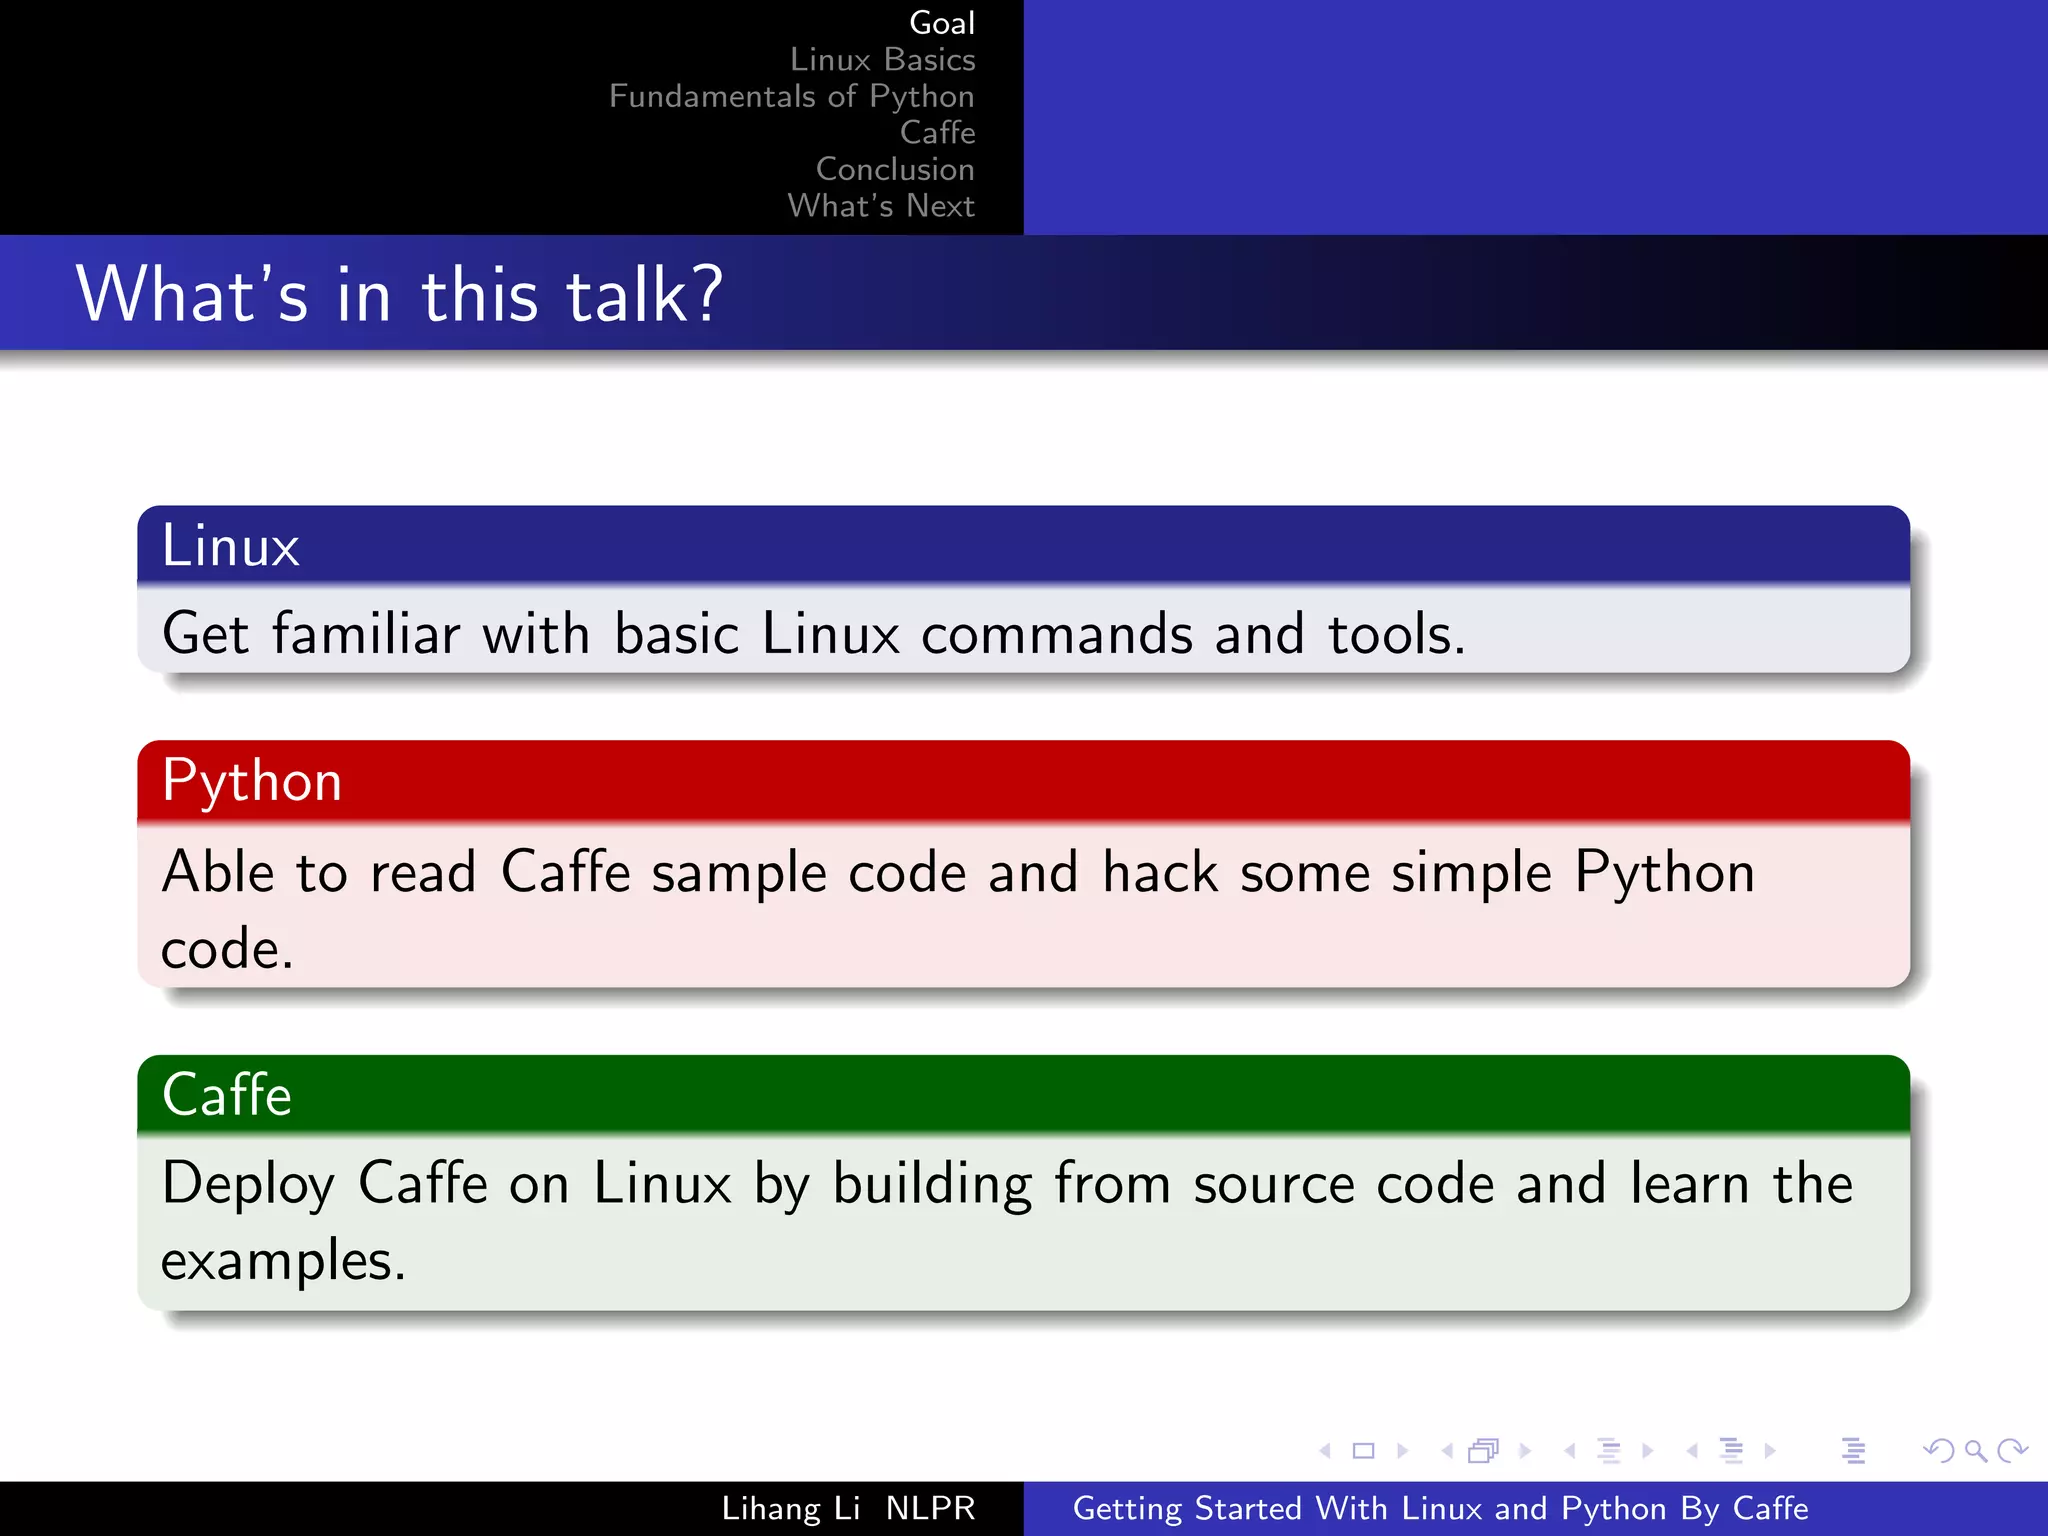Click the go-forward circular arrow icon
The width and height of the screenshot is (2048, 1536).
[2012, 1450]
